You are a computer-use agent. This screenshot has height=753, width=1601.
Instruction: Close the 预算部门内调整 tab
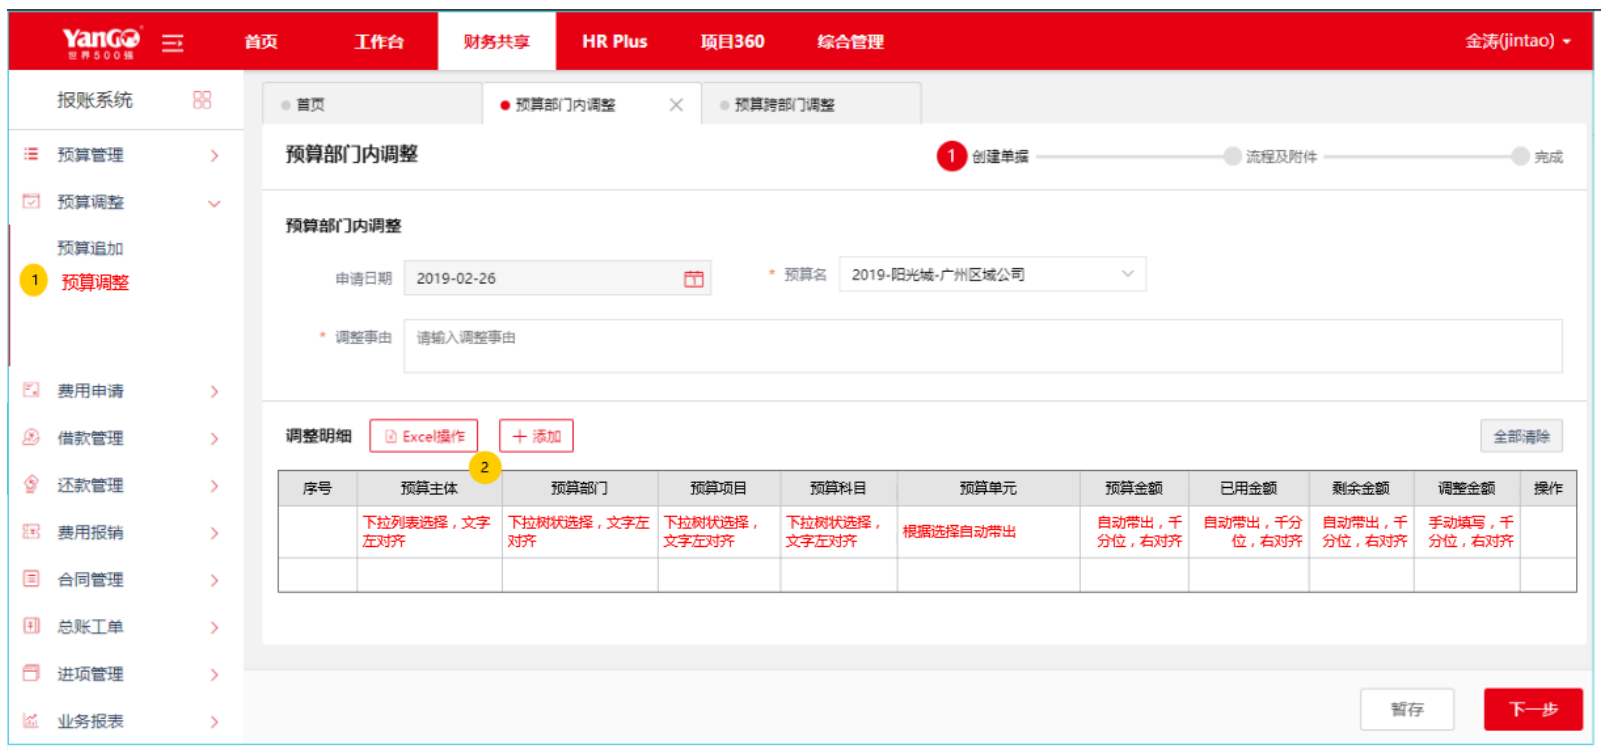676,105
